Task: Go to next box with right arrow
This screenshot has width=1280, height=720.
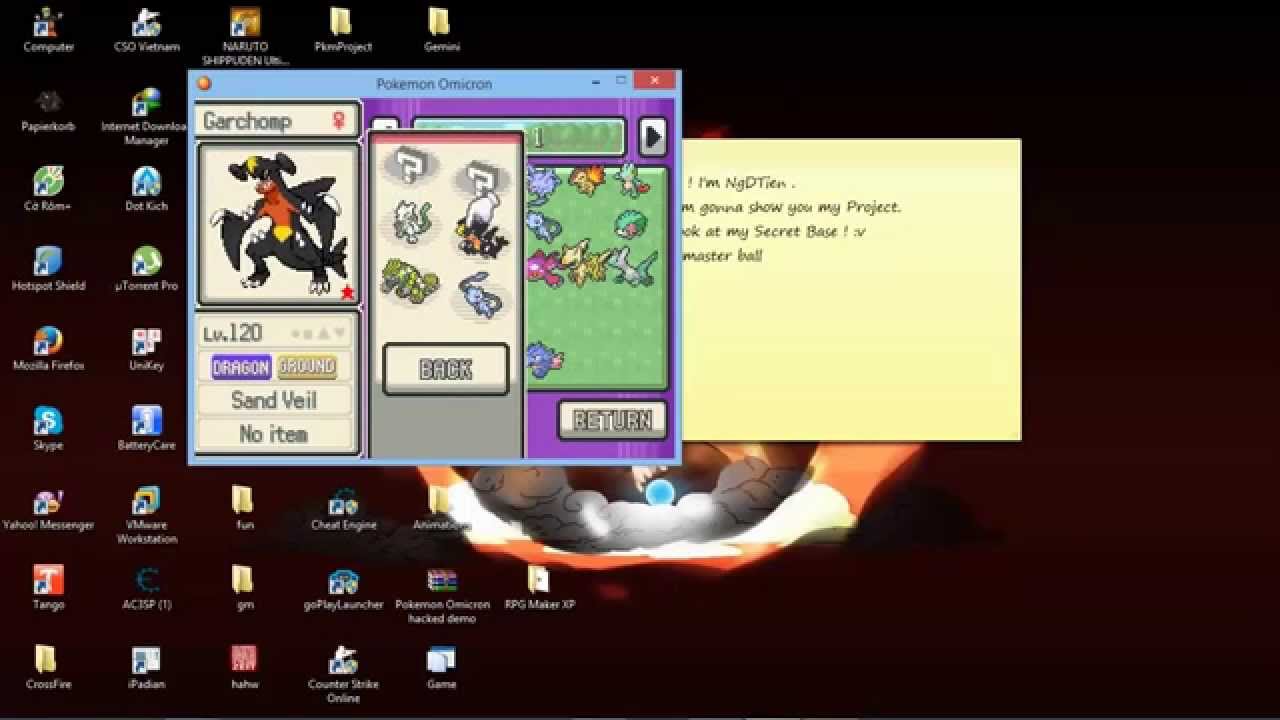Action: [652, 136]
